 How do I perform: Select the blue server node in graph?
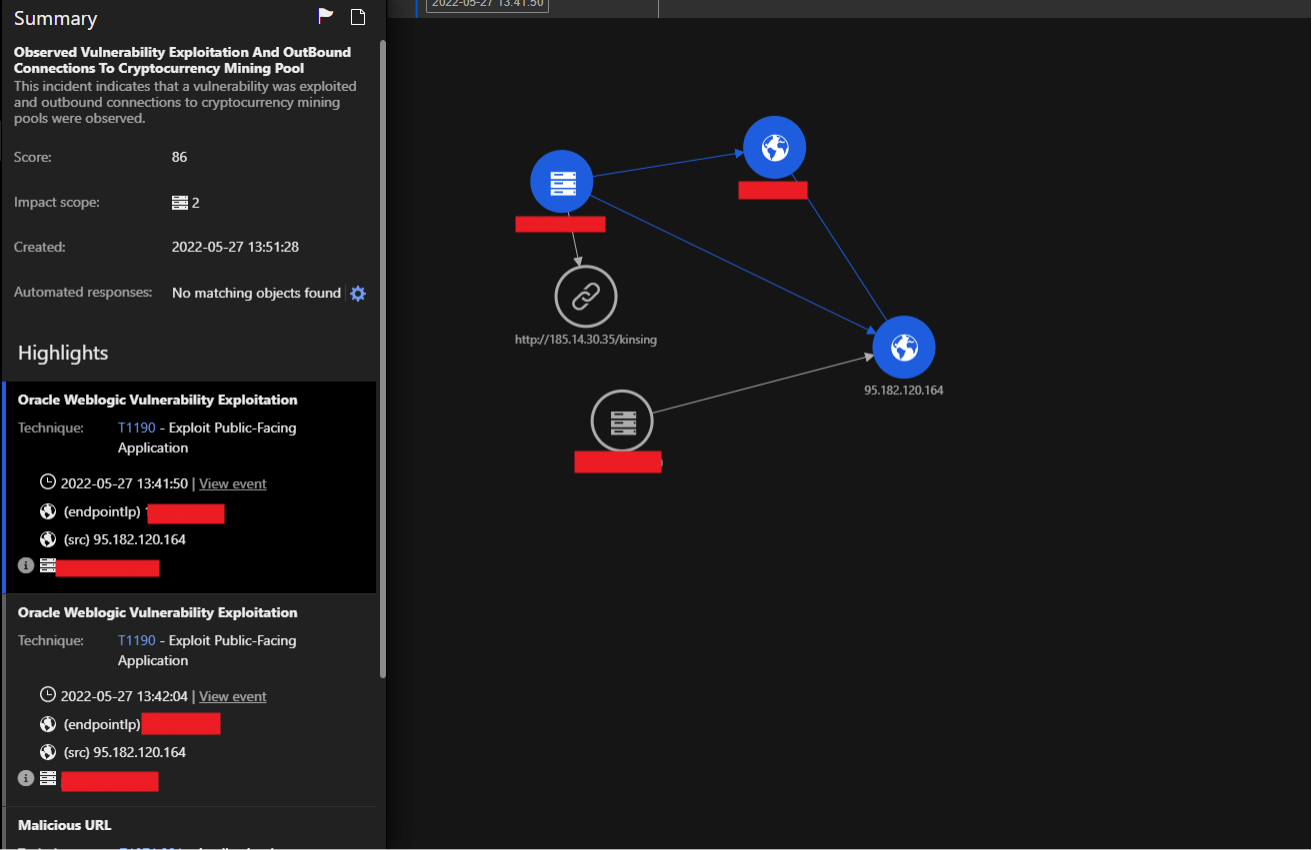[561, 182]
